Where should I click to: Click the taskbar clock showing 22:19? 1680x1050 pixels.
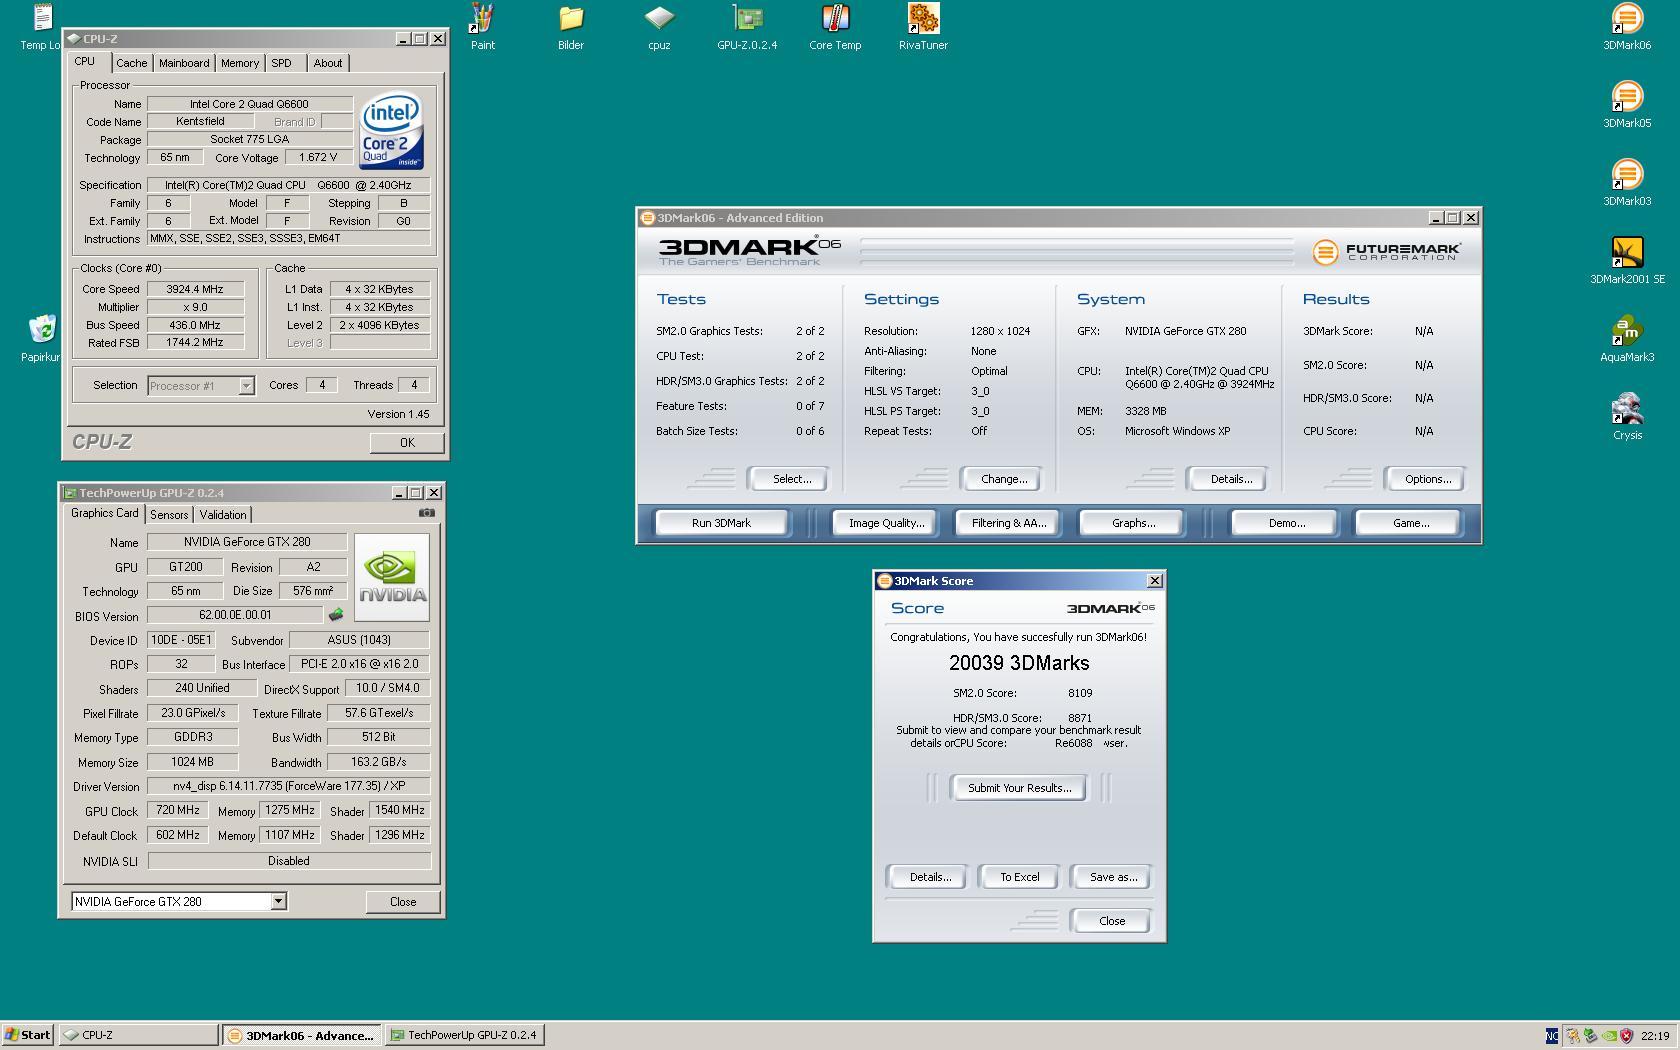(1655, 1035)
